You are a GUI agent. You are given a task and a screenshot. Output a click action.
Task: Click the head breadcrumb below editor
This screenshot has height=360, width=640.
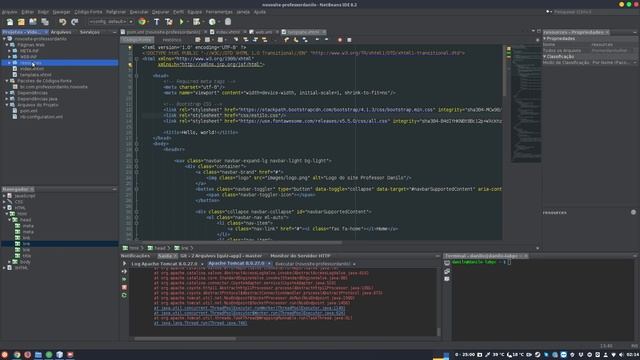[160, 248]
